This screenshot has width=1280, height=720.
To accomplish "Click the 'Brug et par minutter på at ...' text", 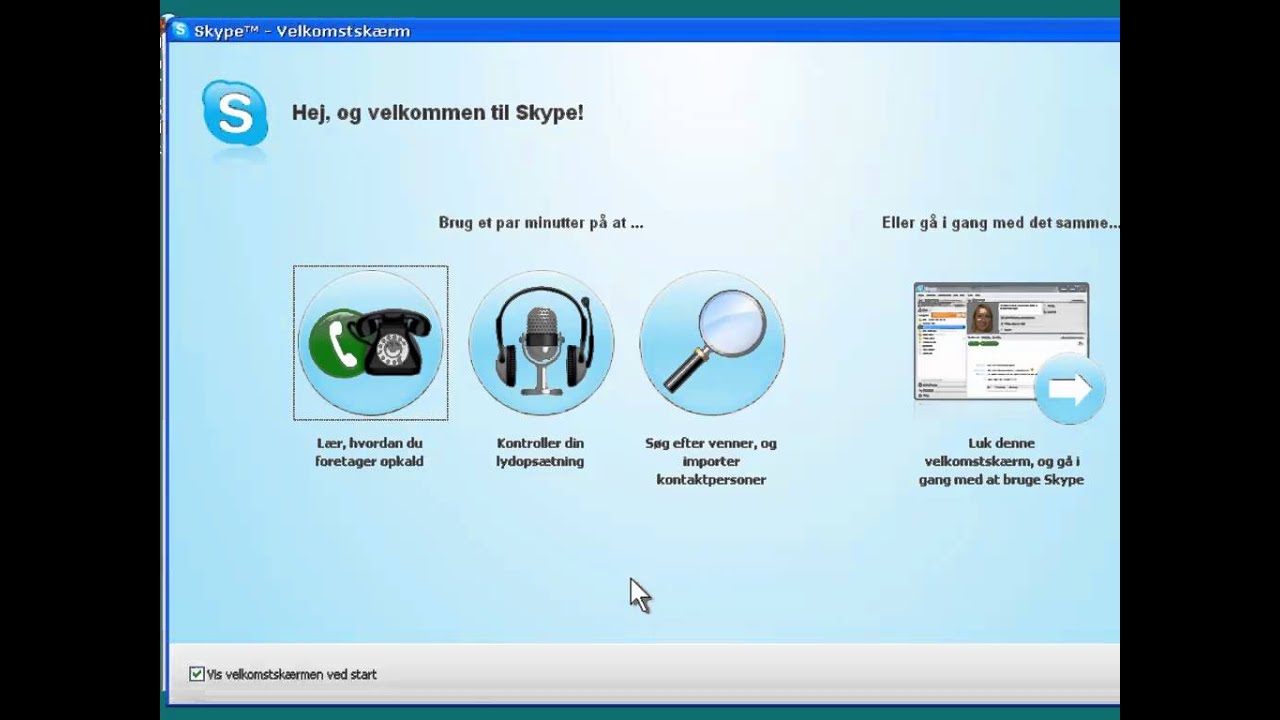I will (541, 223).
